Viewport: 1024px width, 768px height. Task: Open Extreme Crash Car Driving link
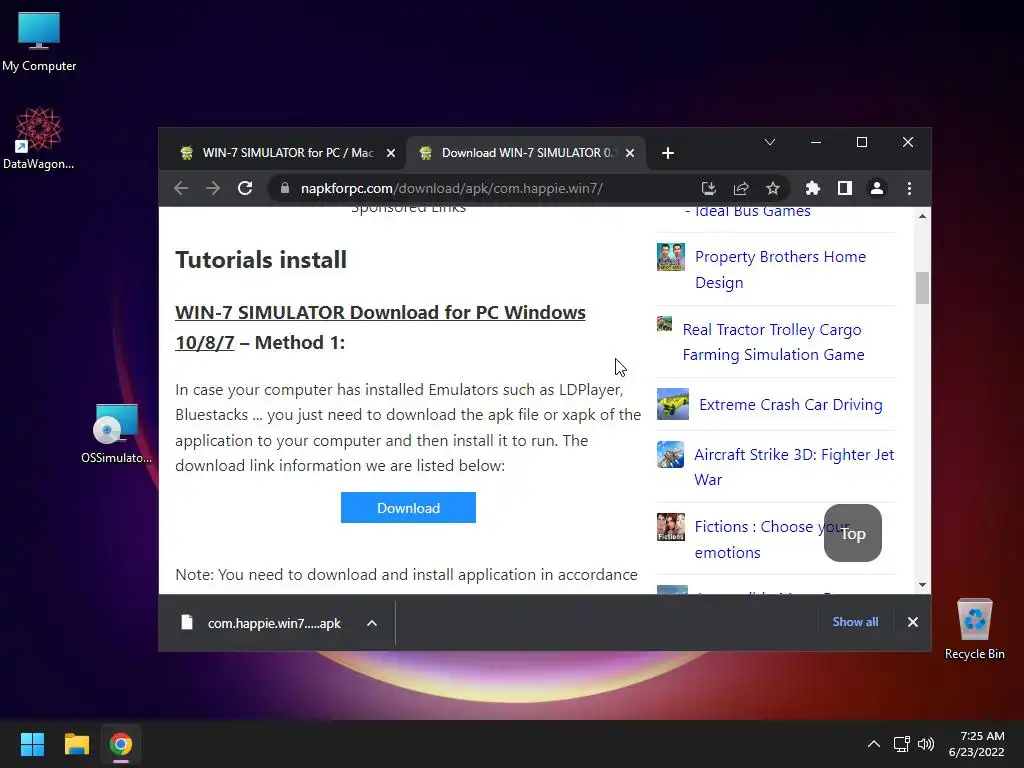tap(791, 405)
